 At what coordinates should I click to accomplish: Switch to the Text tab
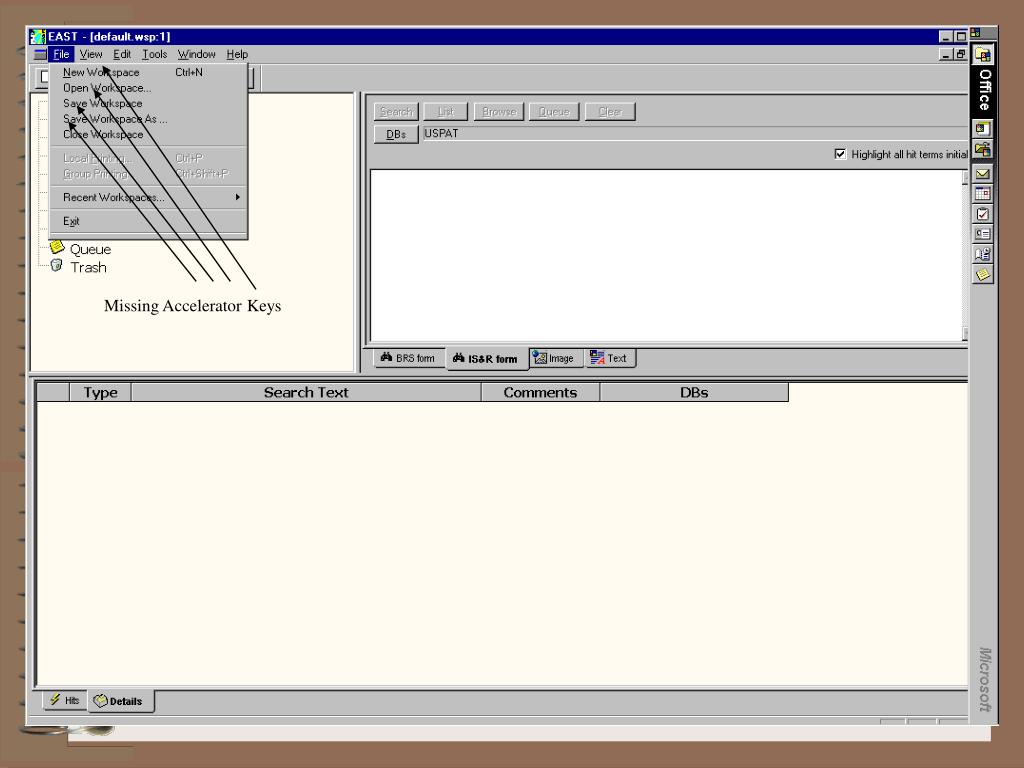point(609,358)
